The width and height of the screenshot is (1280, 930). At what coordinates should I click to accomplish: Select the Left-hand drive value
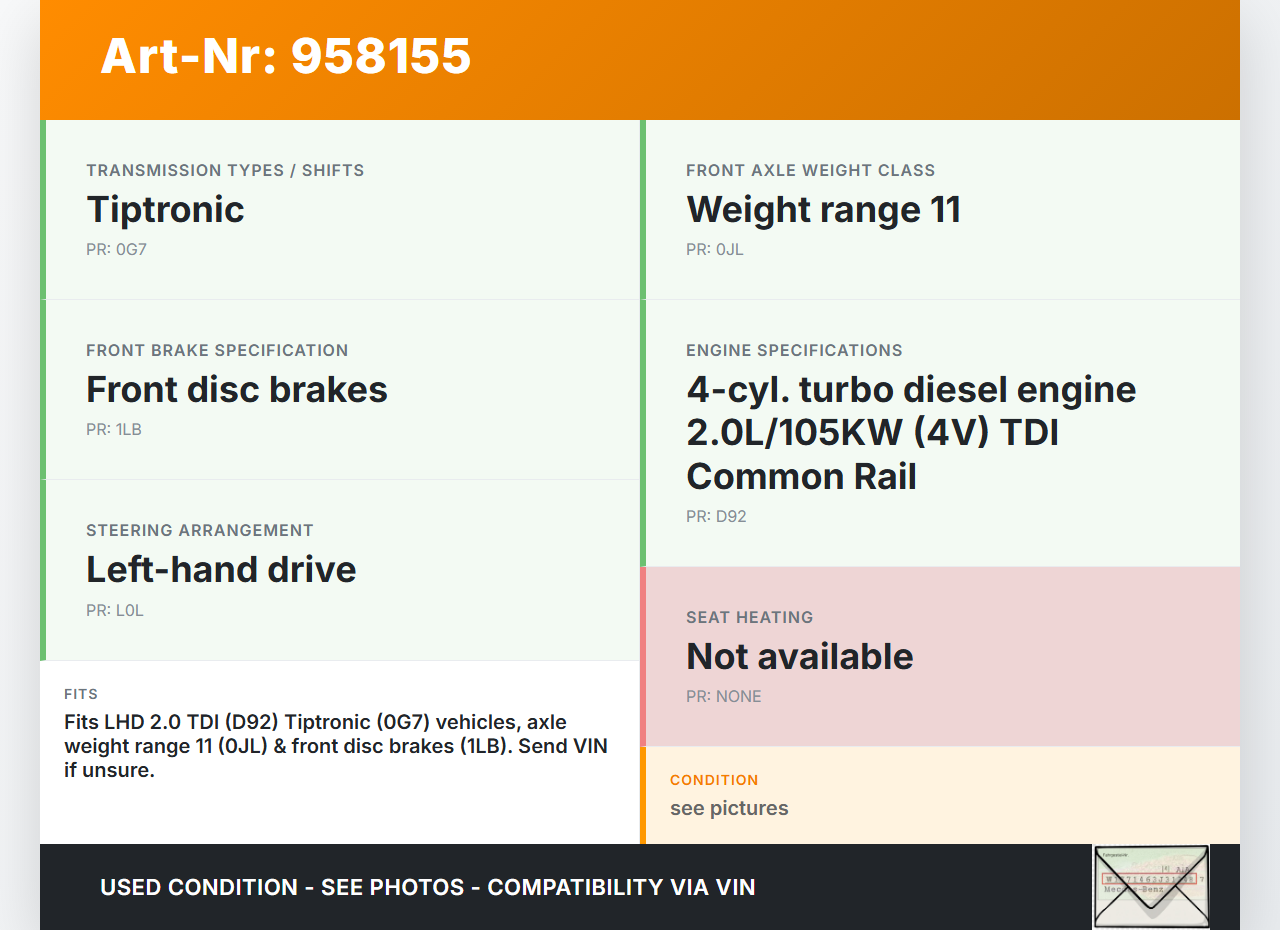(221, 570)
